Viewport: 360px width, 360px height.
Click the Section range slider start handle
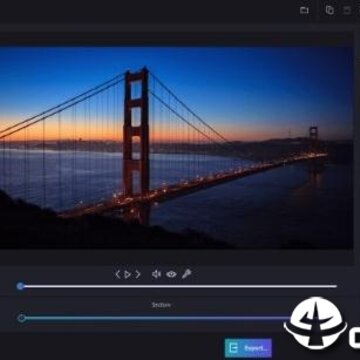tap(22, 318)
